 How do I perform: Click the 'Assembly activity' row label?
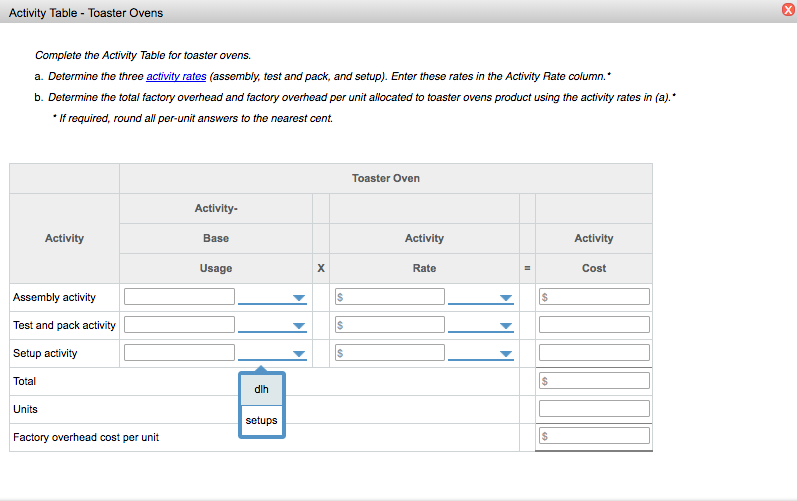(x=54, y=297)
